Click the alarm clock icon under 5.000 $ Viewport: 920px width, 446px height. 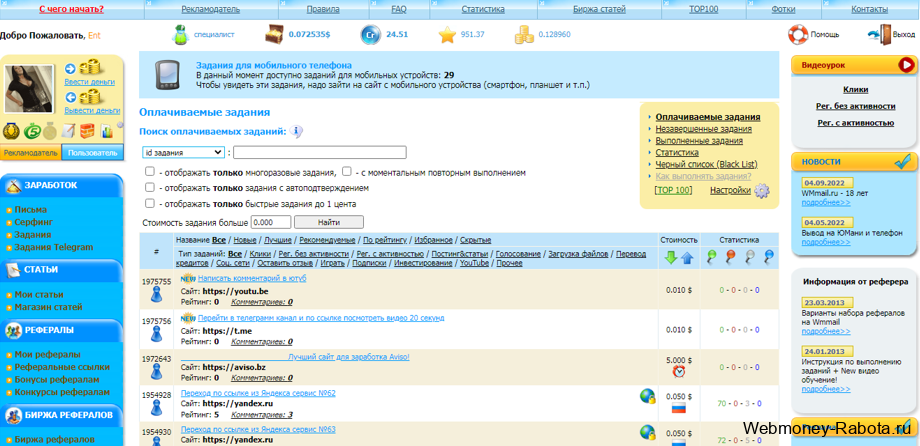click(x=679, y=371)
